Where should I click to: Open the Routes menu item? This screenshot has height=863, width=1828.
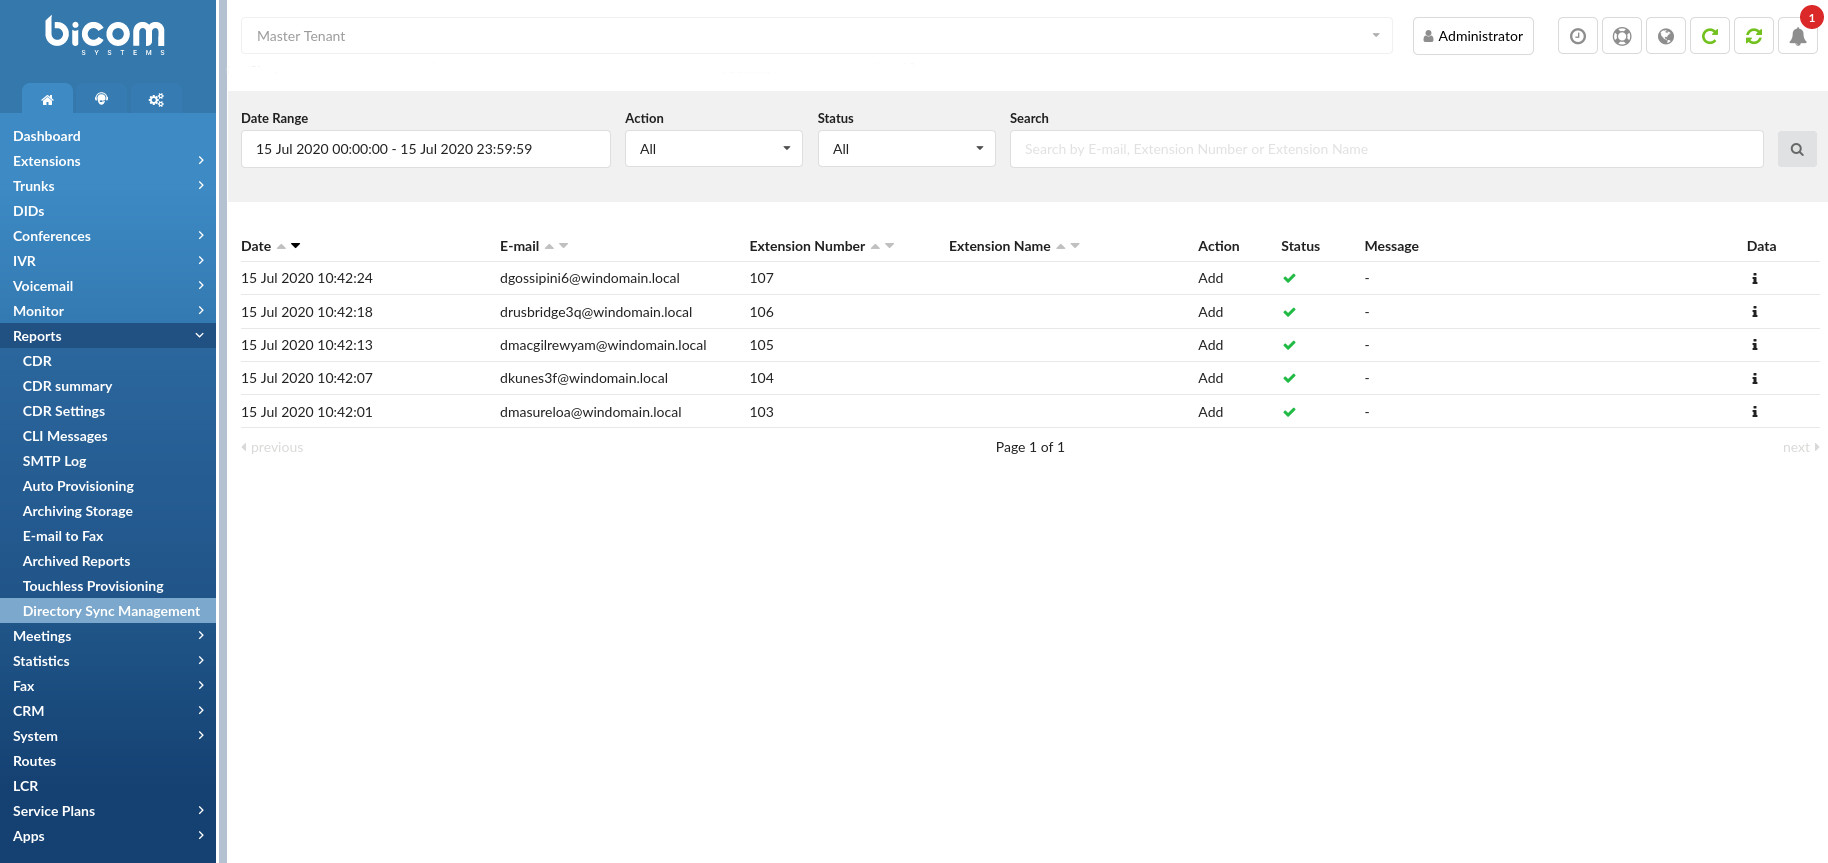(x=108, y=761)
